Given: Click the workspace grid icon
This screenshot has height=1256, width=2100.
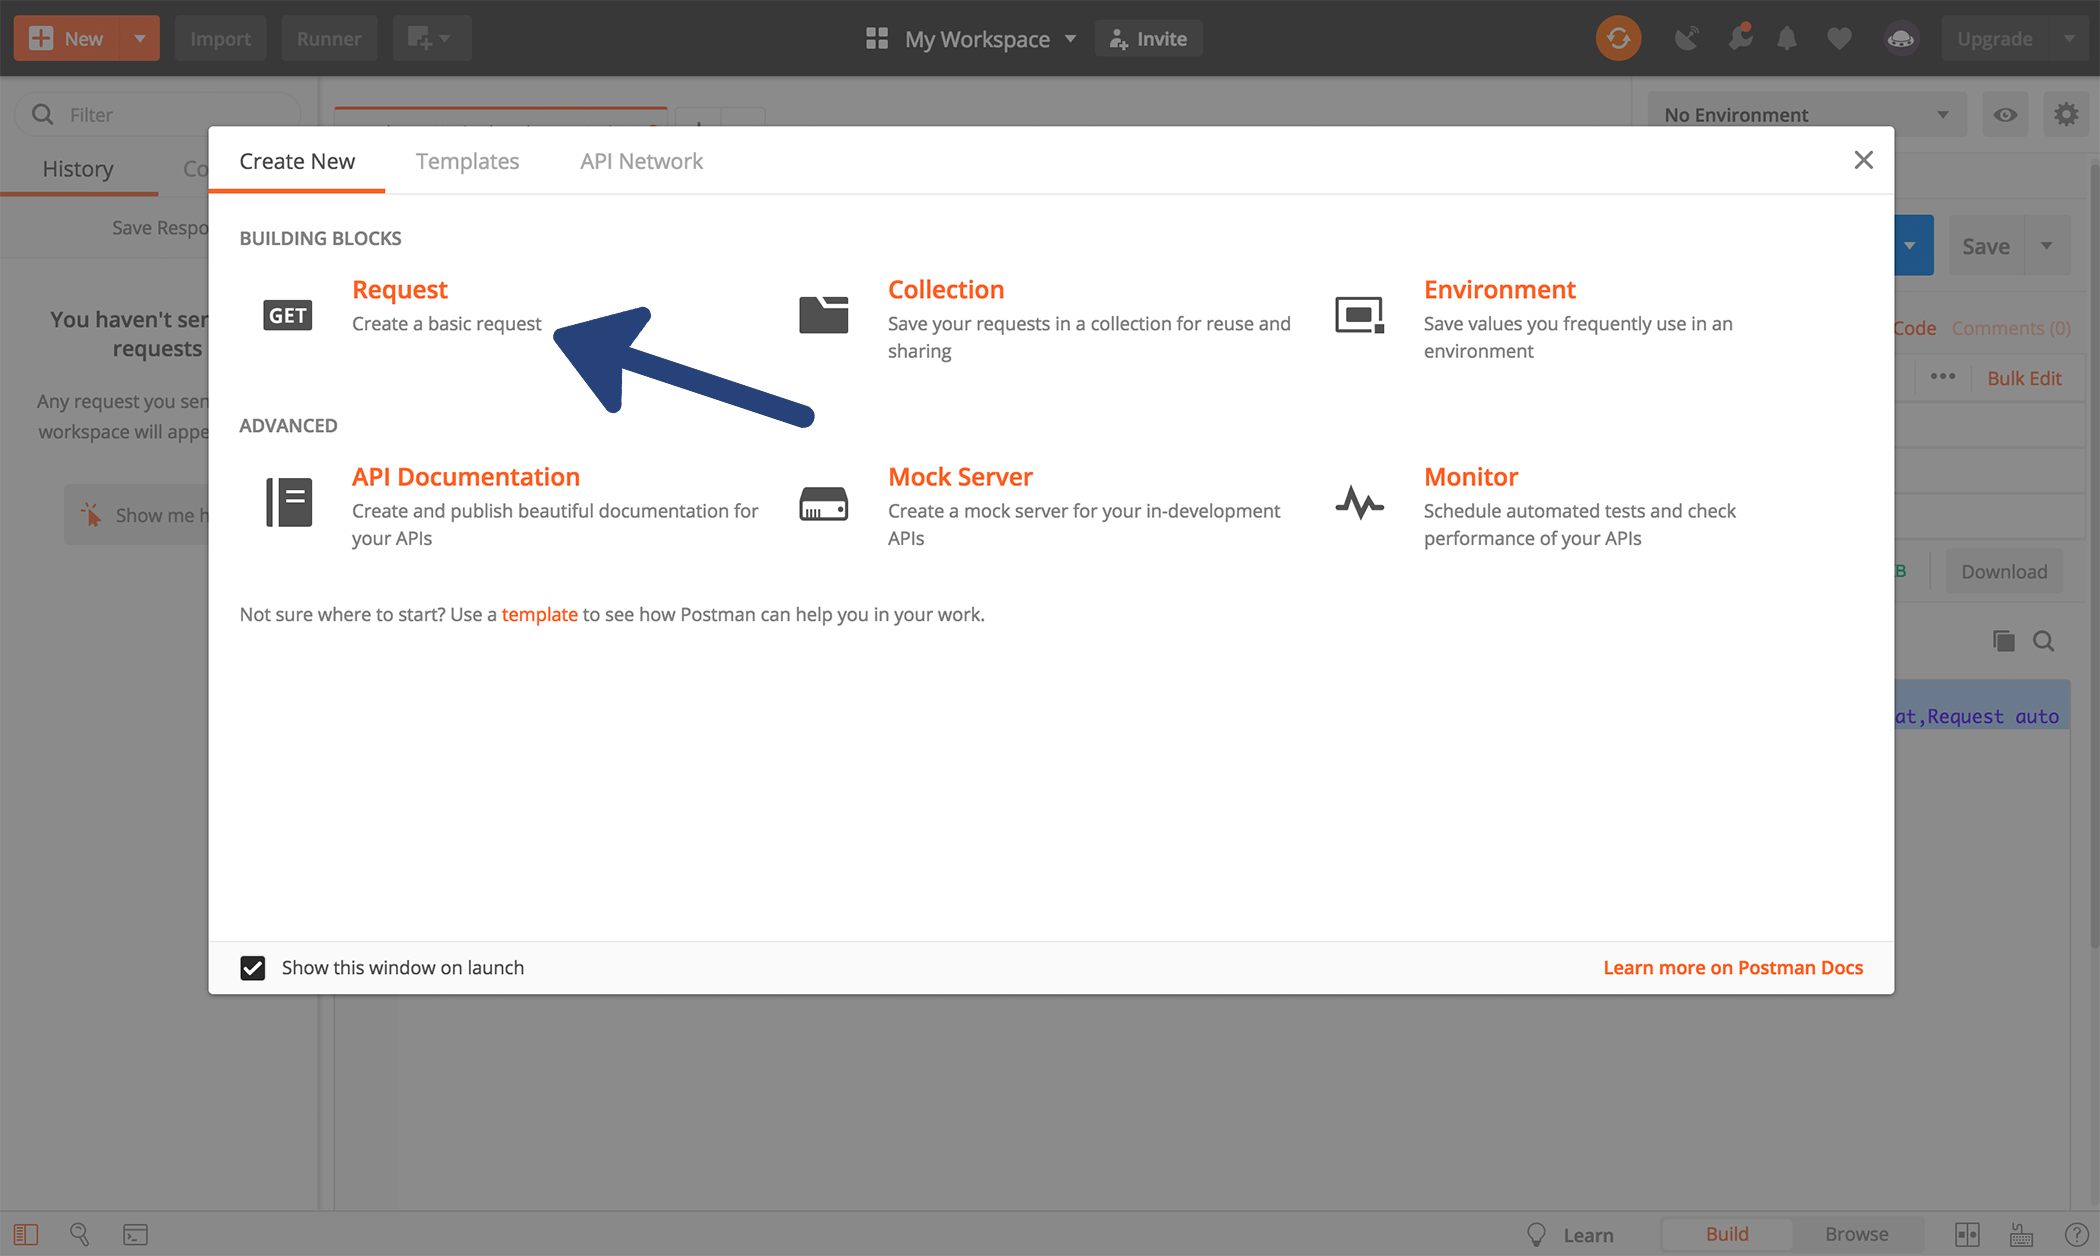Looking at the screenshot, I should [x=877, y=39].
